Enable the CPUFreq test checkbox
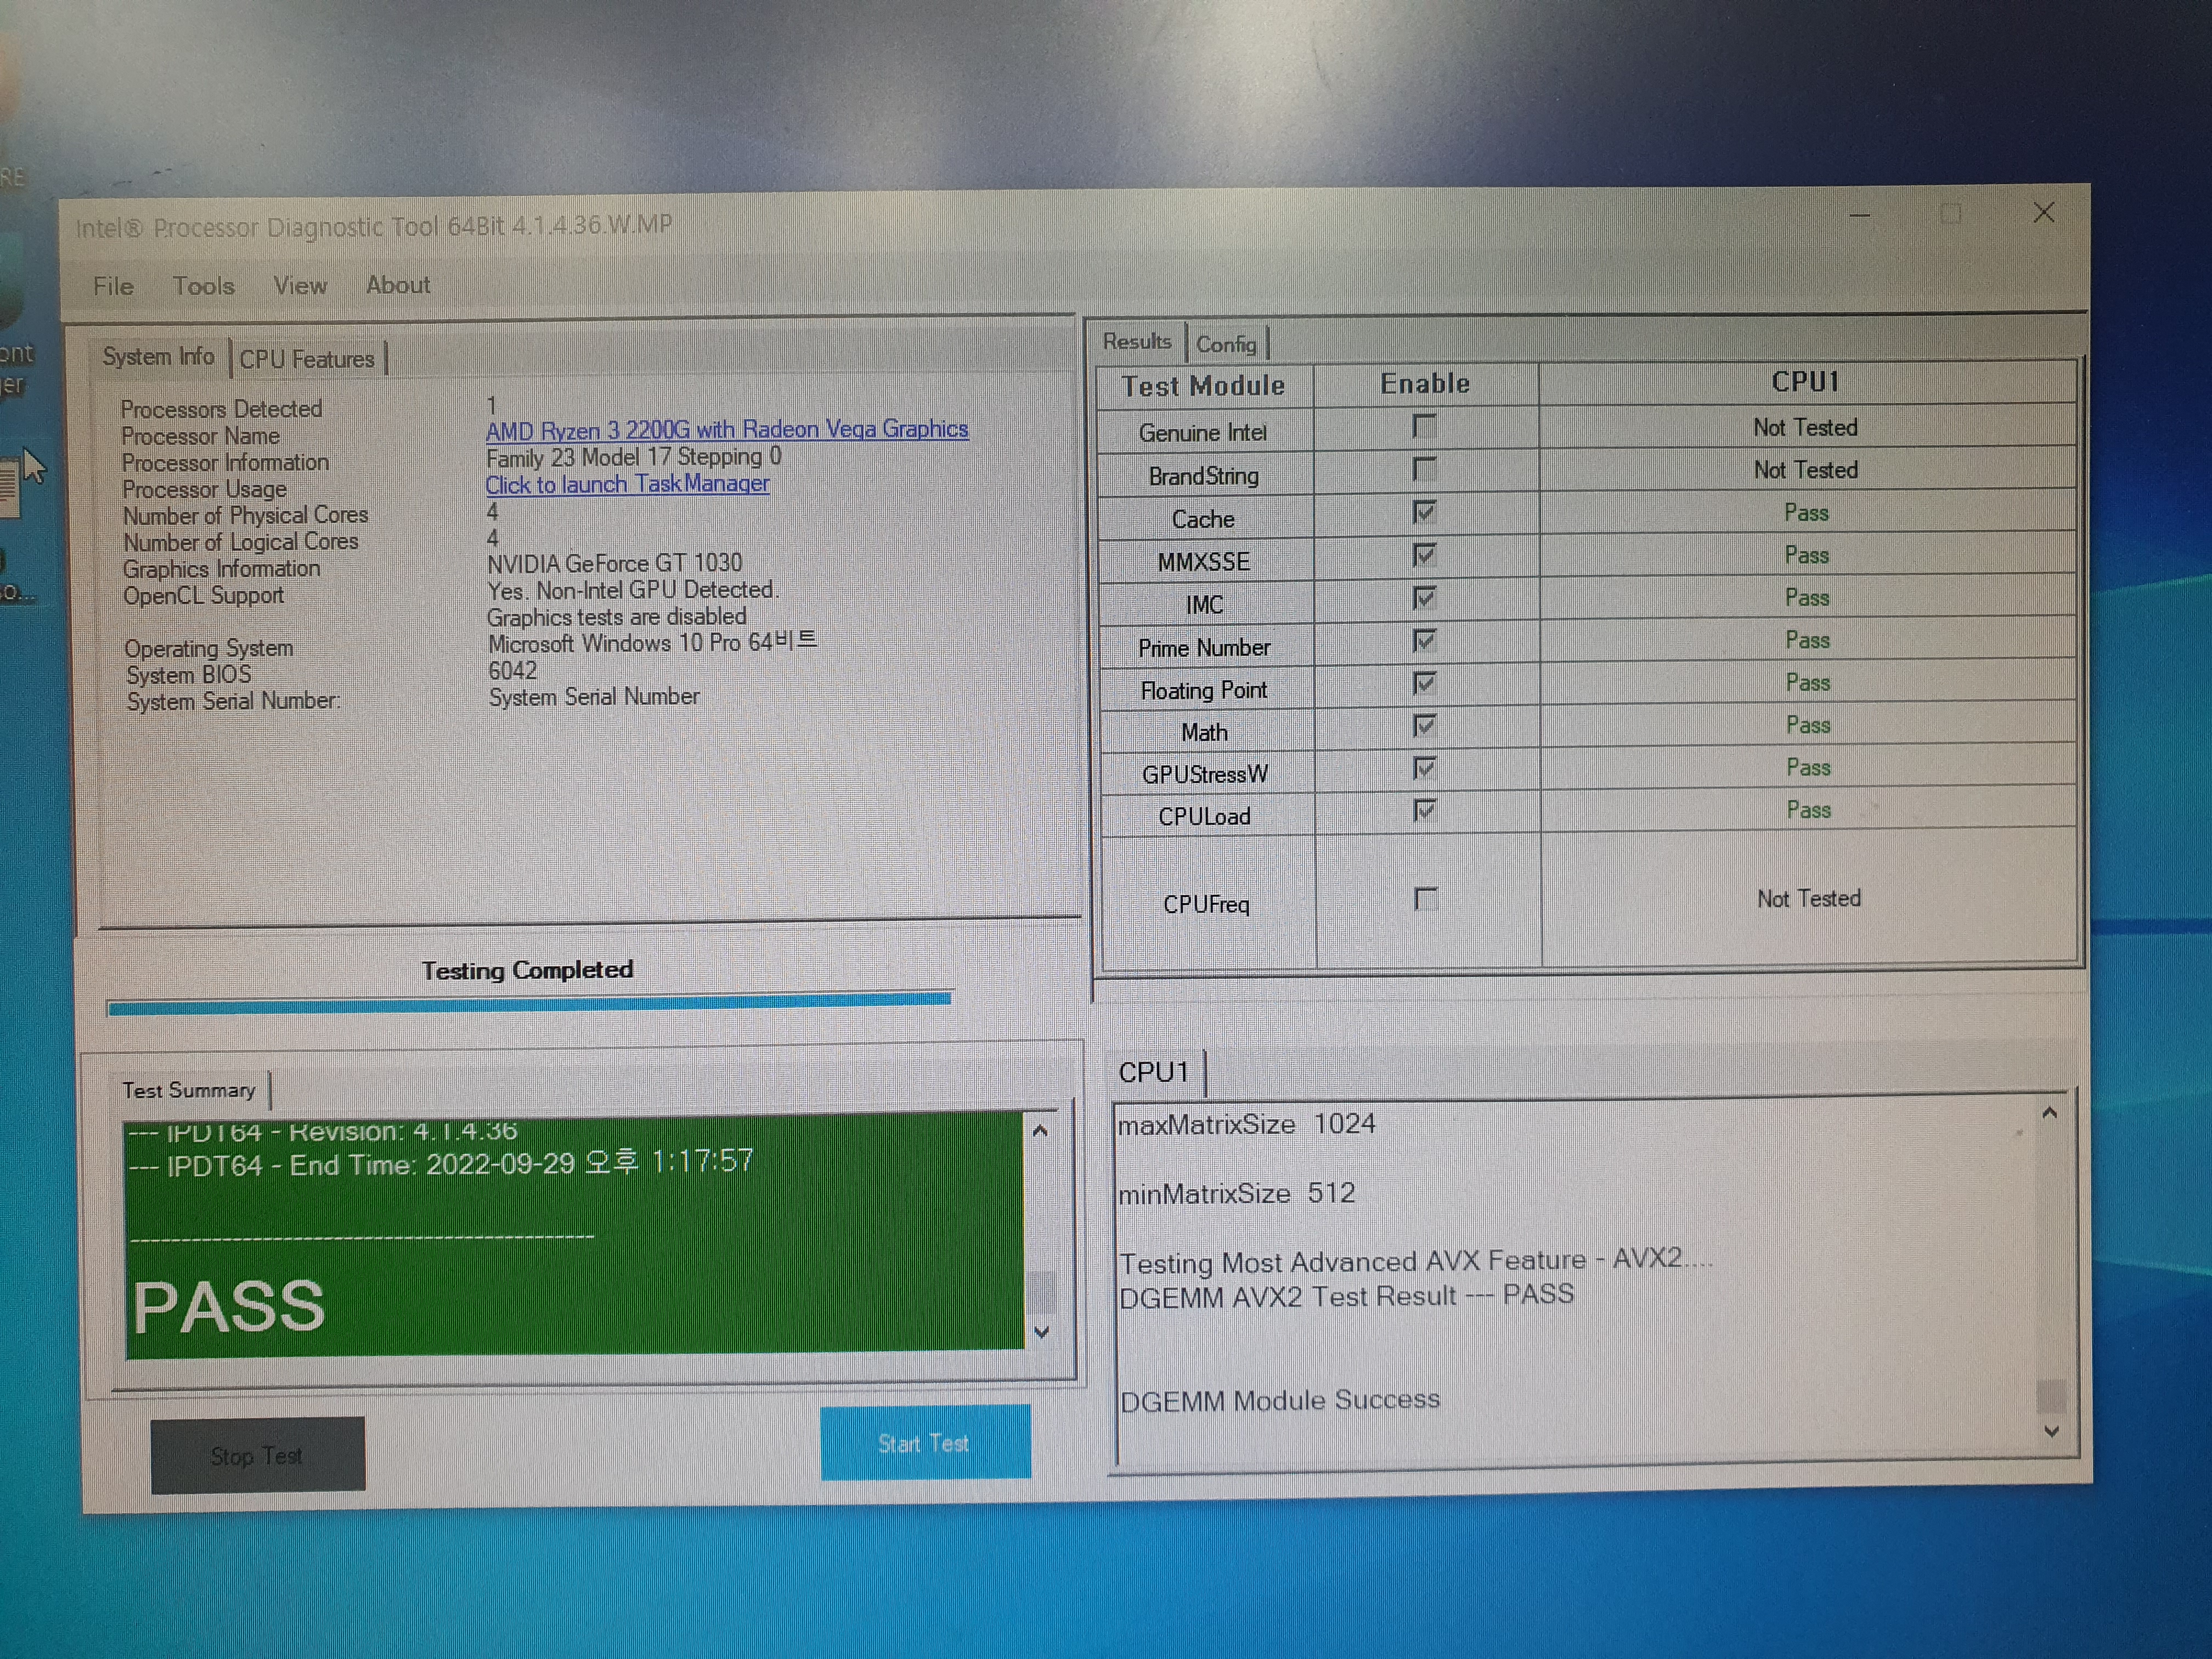The height and width of the screenshot is (1659, 2212). pos(1426,899)
